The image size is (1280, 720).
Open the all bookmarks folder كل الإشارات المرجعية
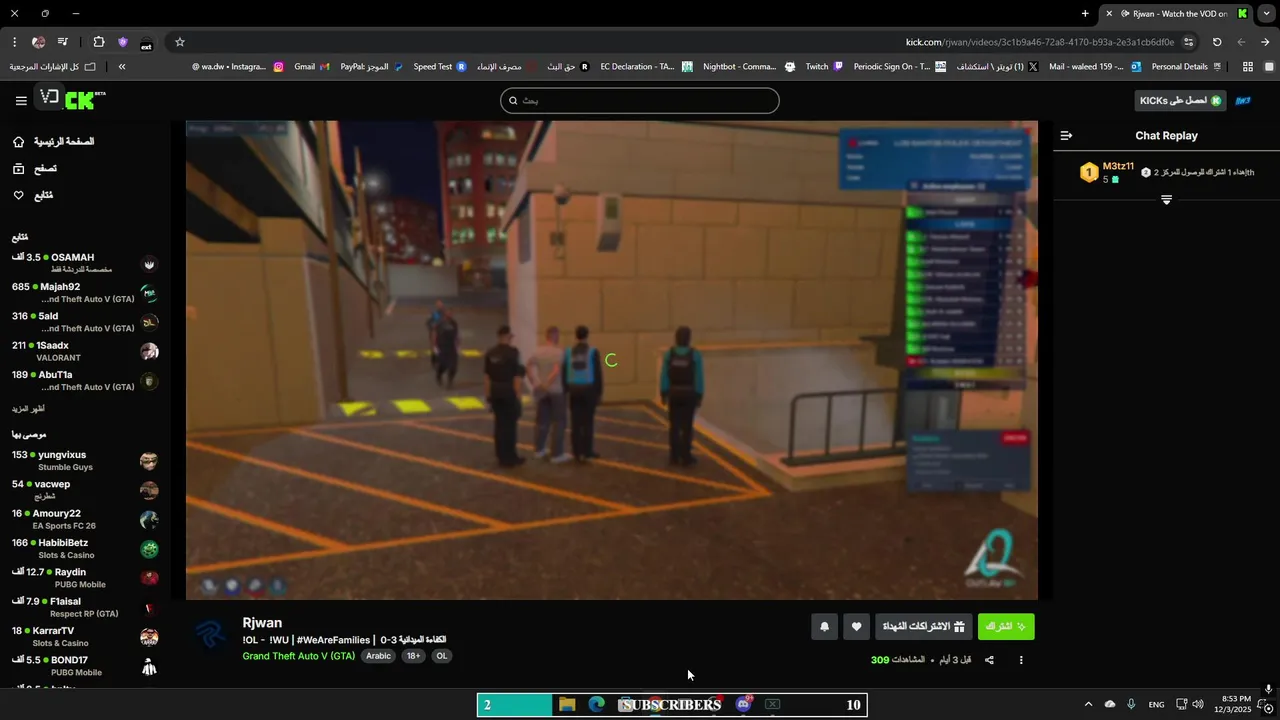pyautogui.click(x=52, y=67)
